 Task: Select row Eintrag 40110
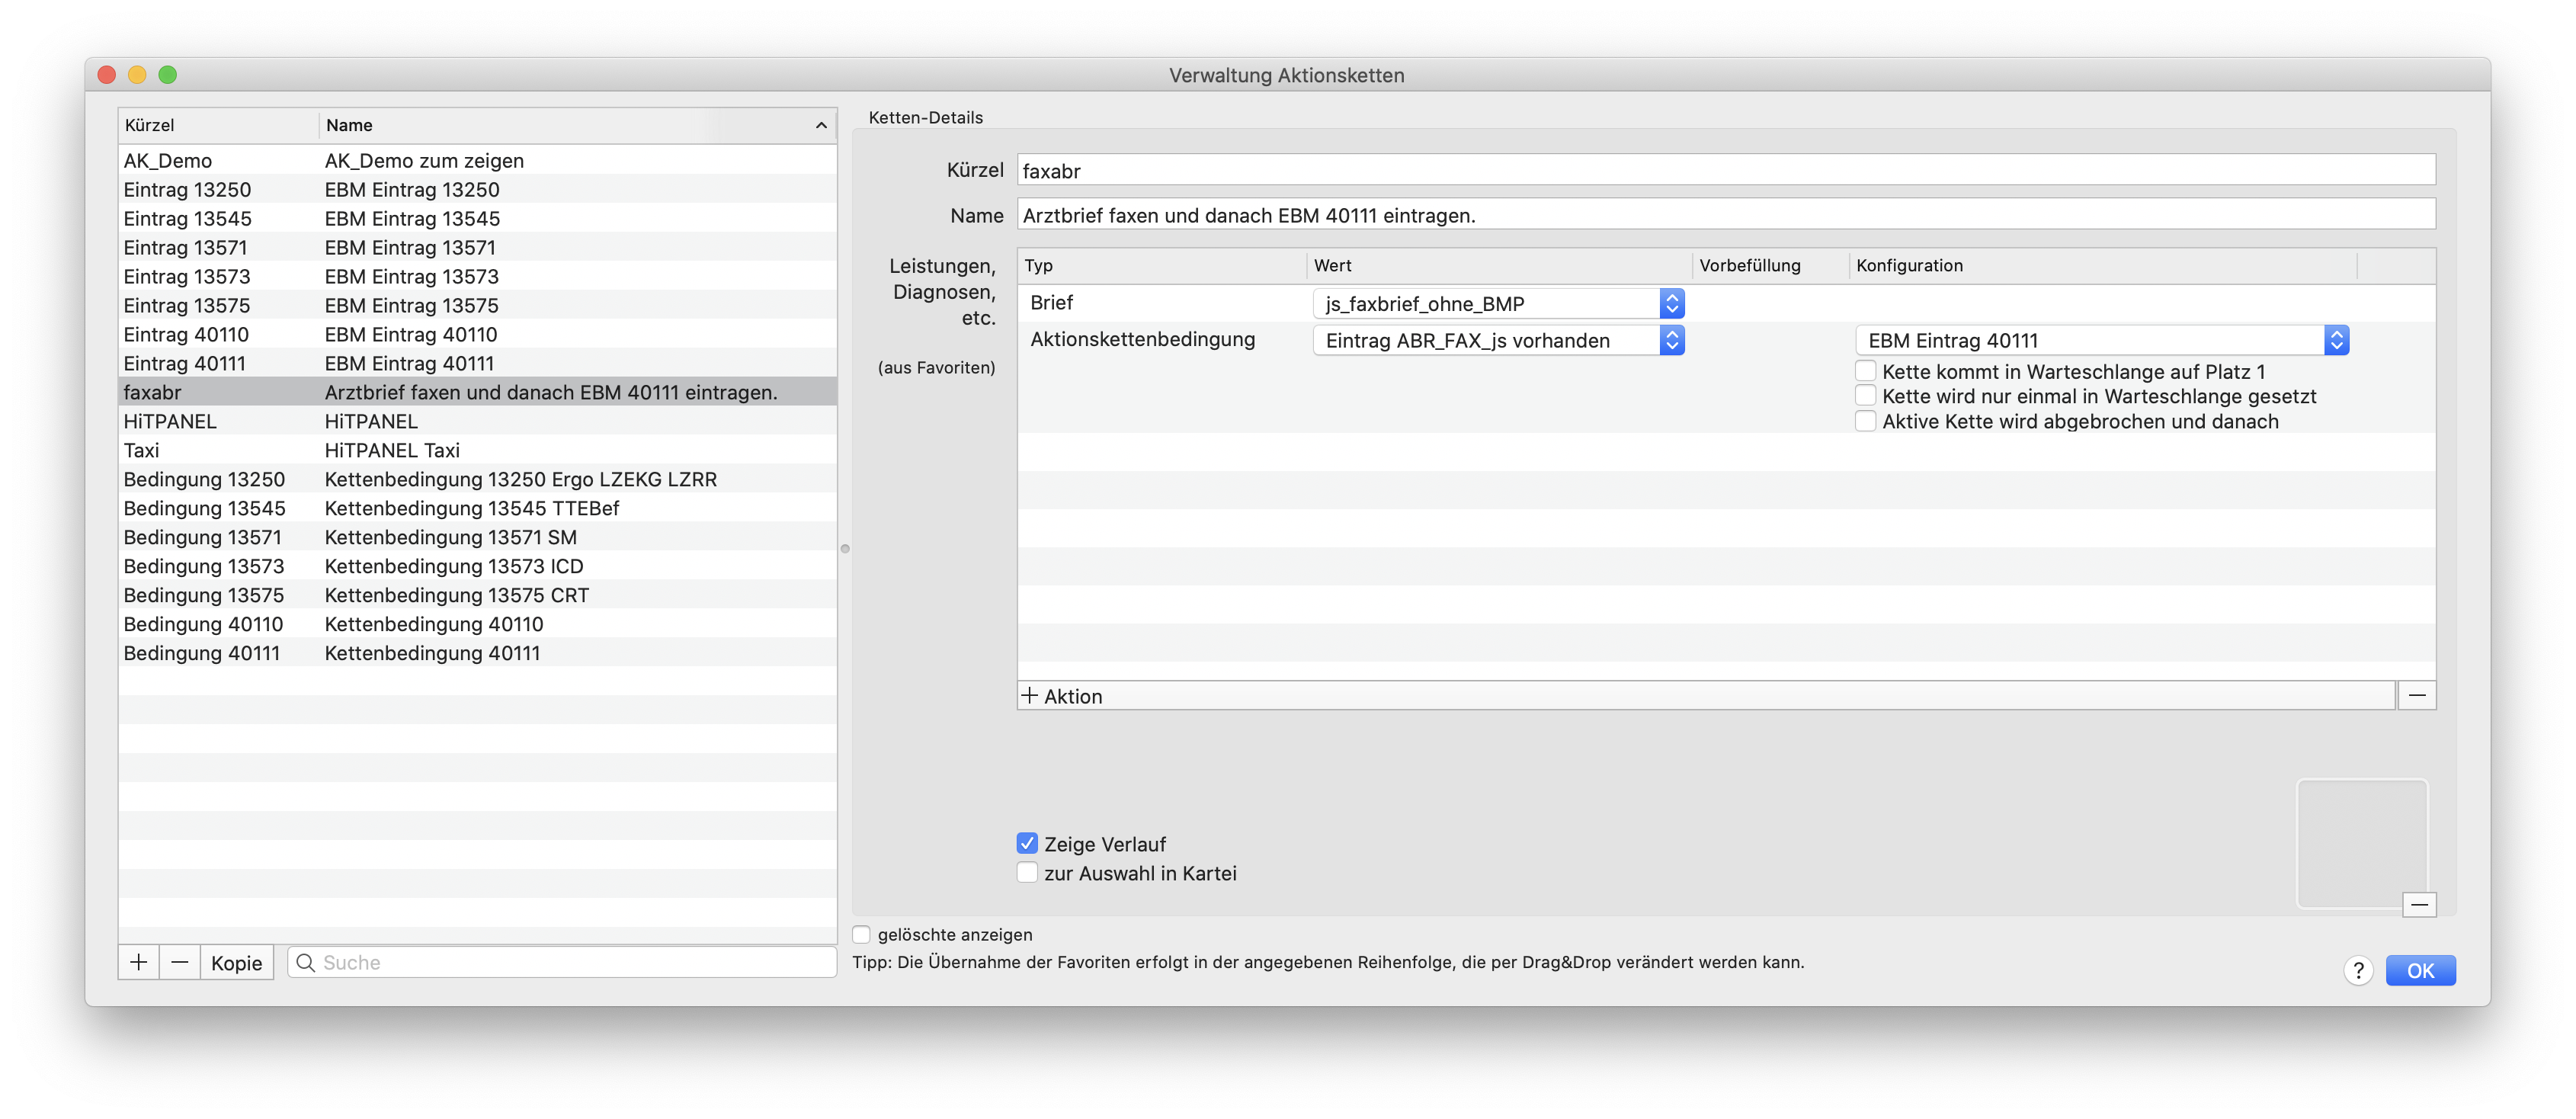[x=478, y=334]
